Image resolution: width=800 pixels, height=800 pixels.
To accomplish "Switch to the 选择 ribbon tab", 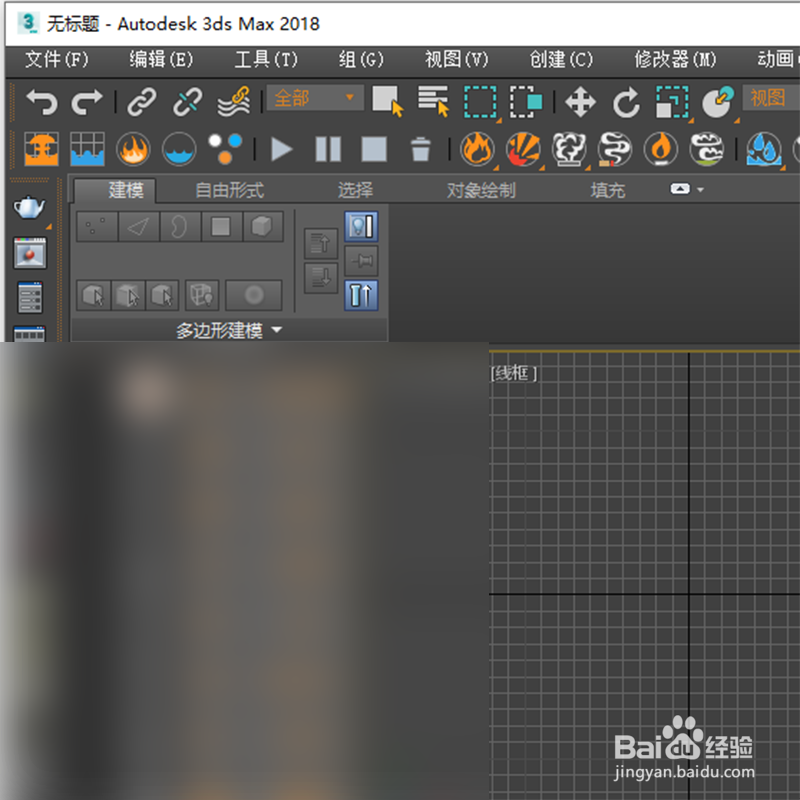I will click(355, 190).
